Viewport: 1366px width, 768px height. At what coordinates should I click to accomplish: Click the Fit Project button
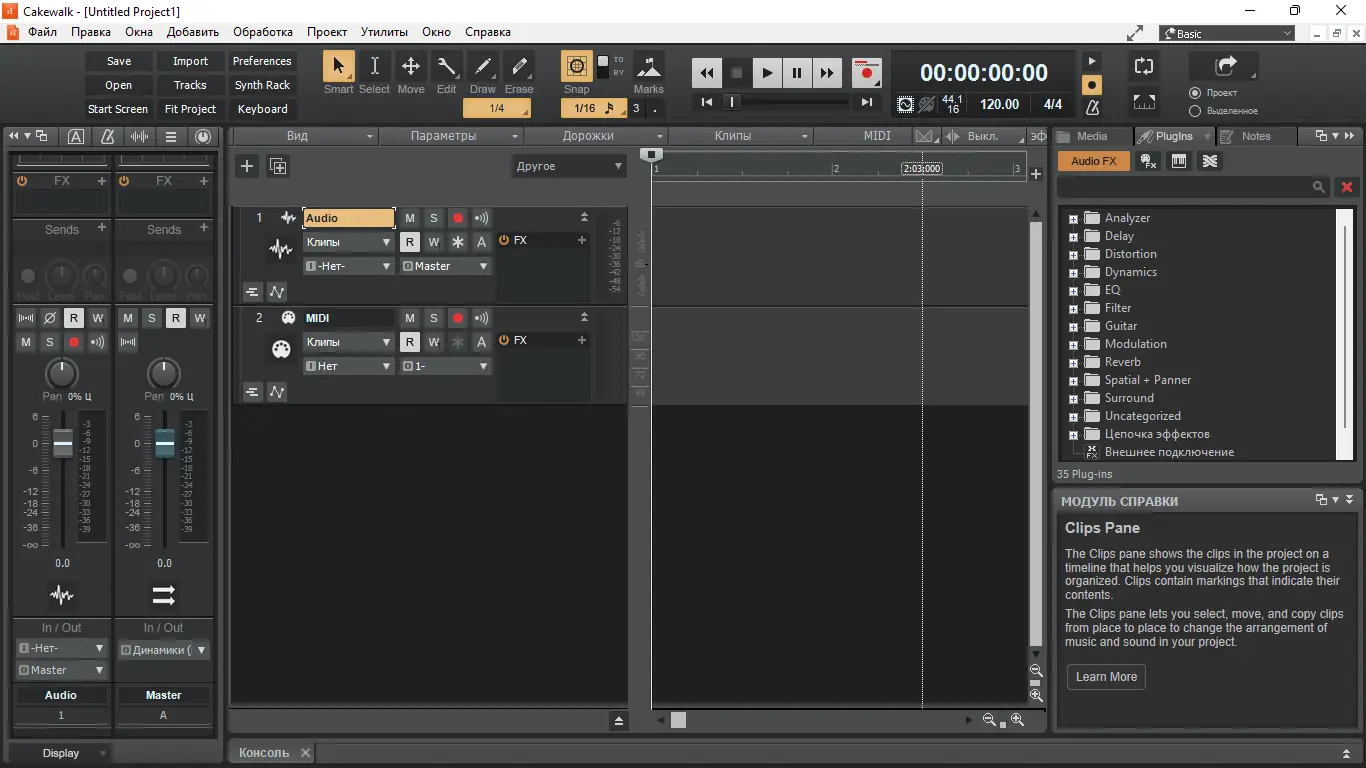click(x=190, y=109)
